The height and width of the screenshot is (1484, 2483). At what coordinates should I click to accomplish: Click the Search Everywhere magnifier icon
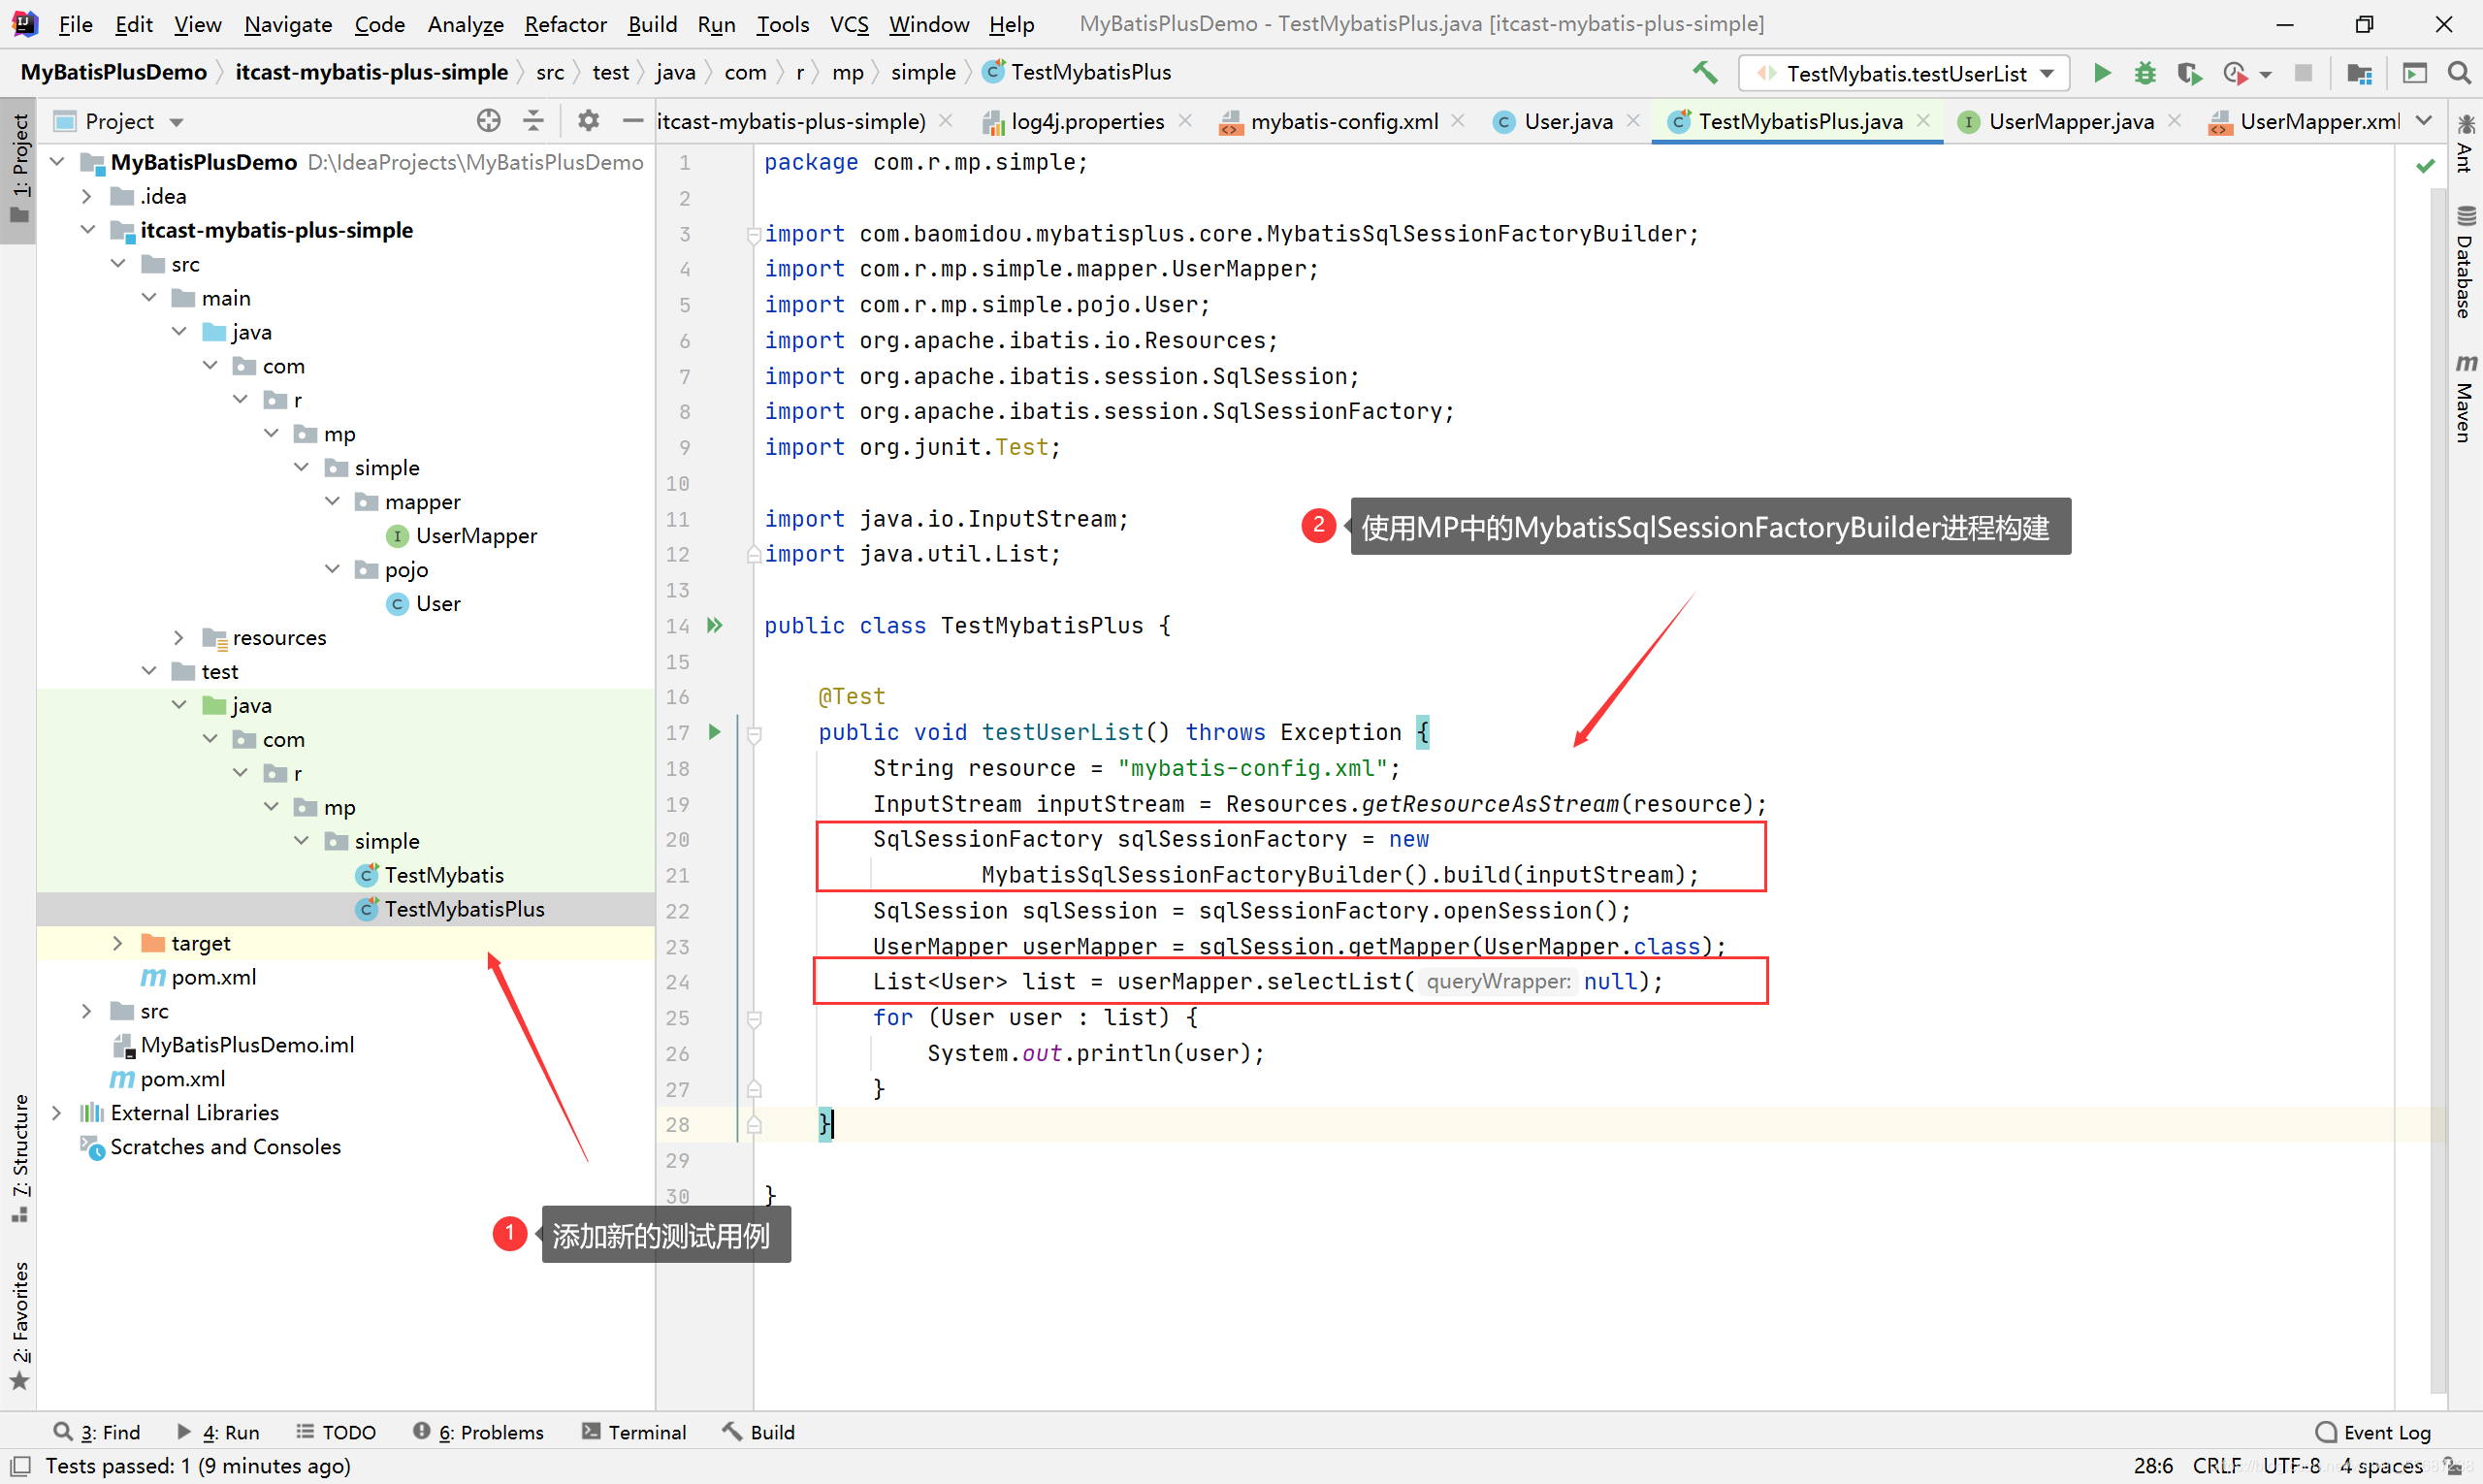(2459, 73)
